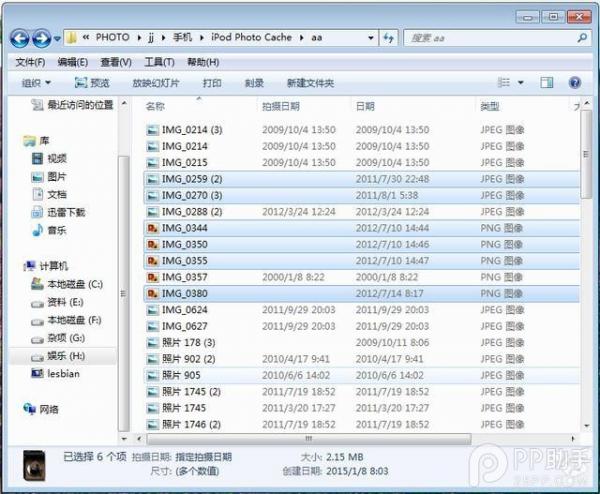This screenshot has width=600, height=494.
Task: Click the folder icon in address bar
Action: [x=71, y=37]
